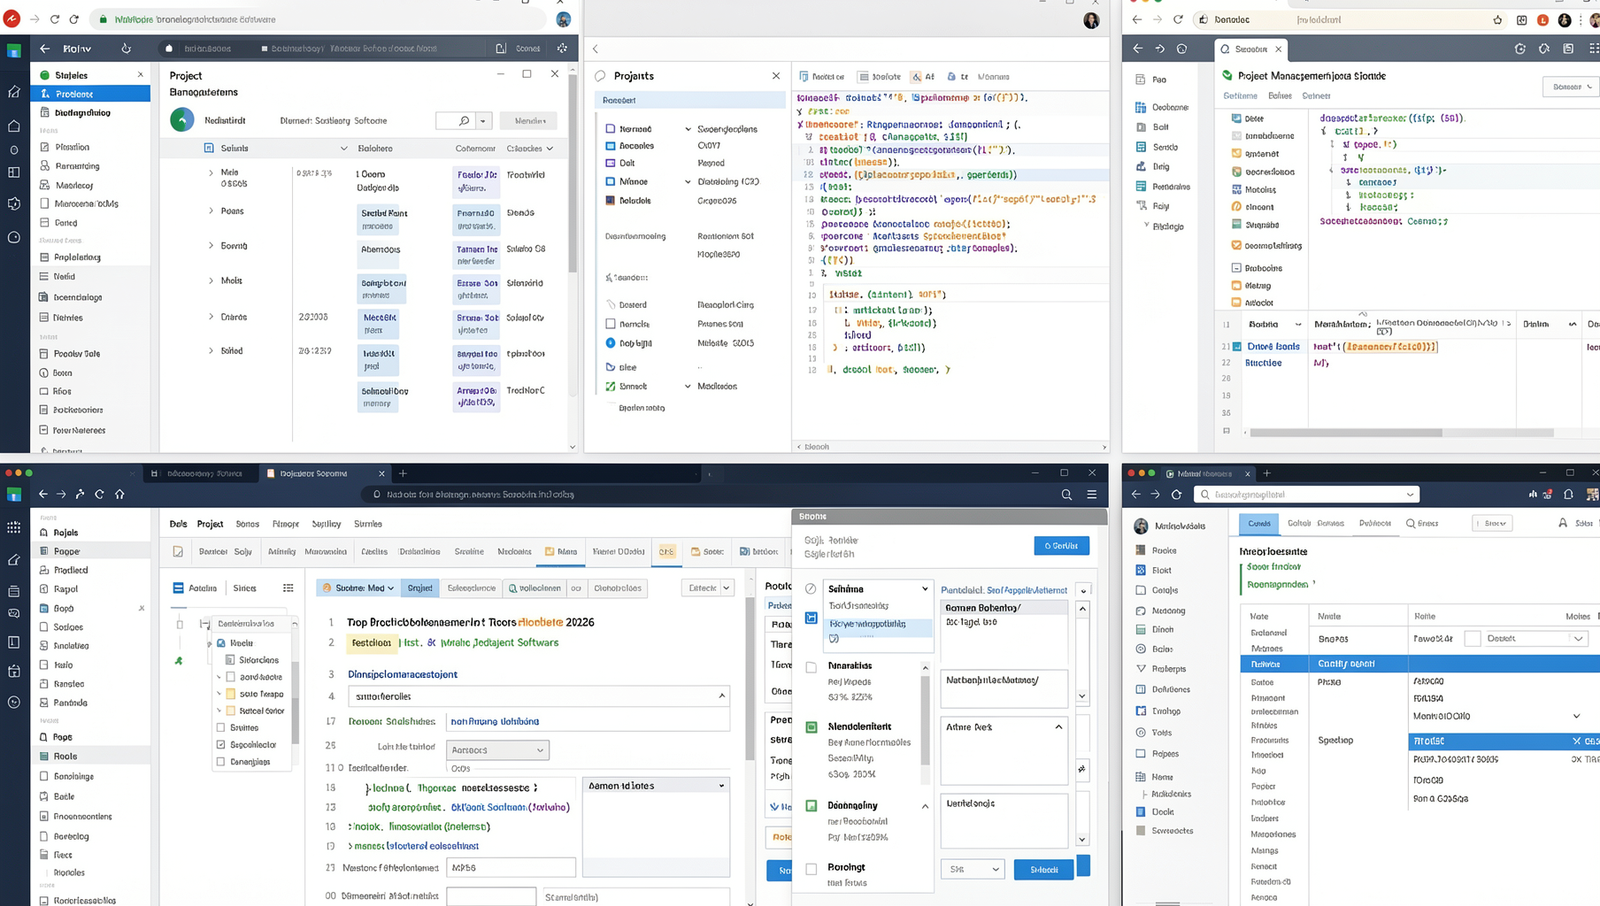
Task: Click the search magnifier in bottom-left window's top bar
Action: [x=1066, y=494]
